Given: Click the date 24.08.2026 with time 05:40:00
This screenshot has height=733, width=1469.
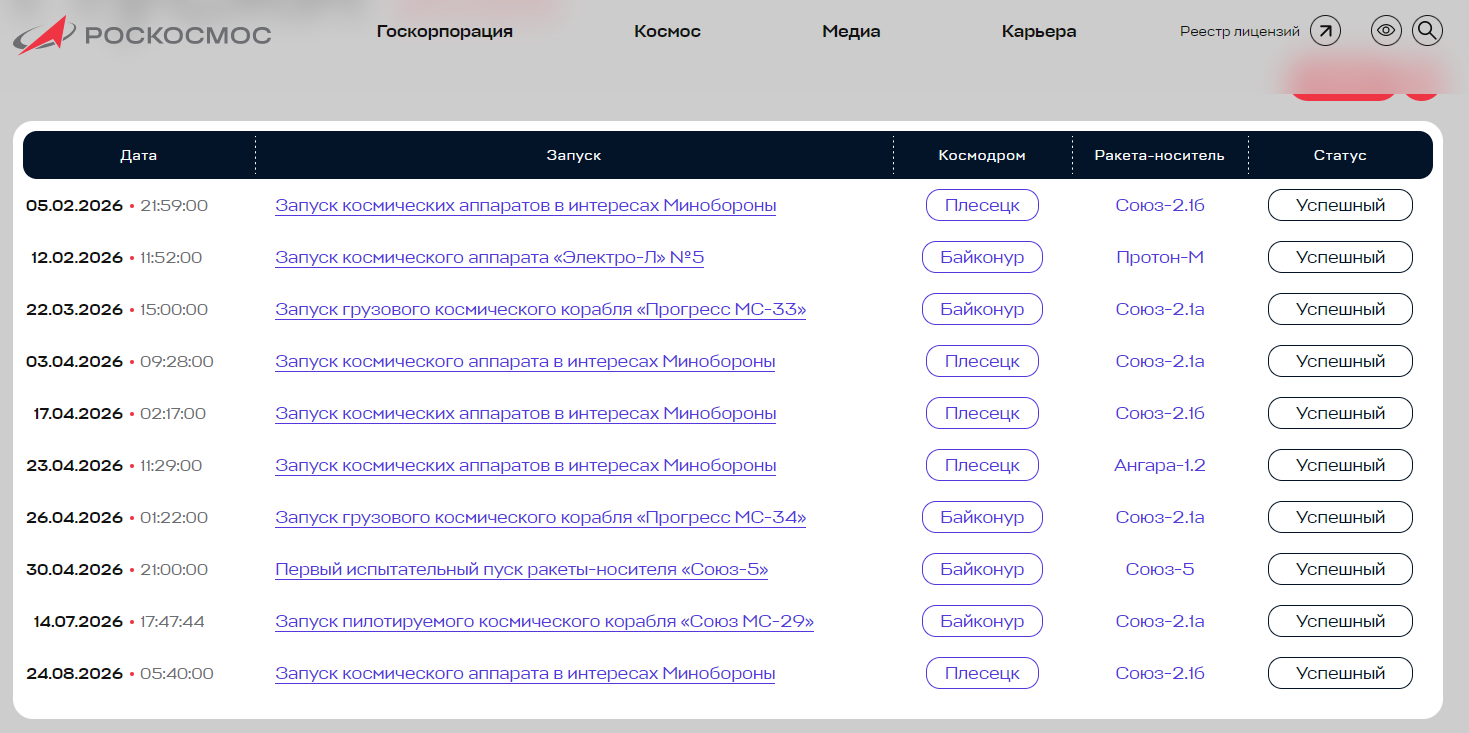Looking at the screenshot, I should tap(120, 674).
